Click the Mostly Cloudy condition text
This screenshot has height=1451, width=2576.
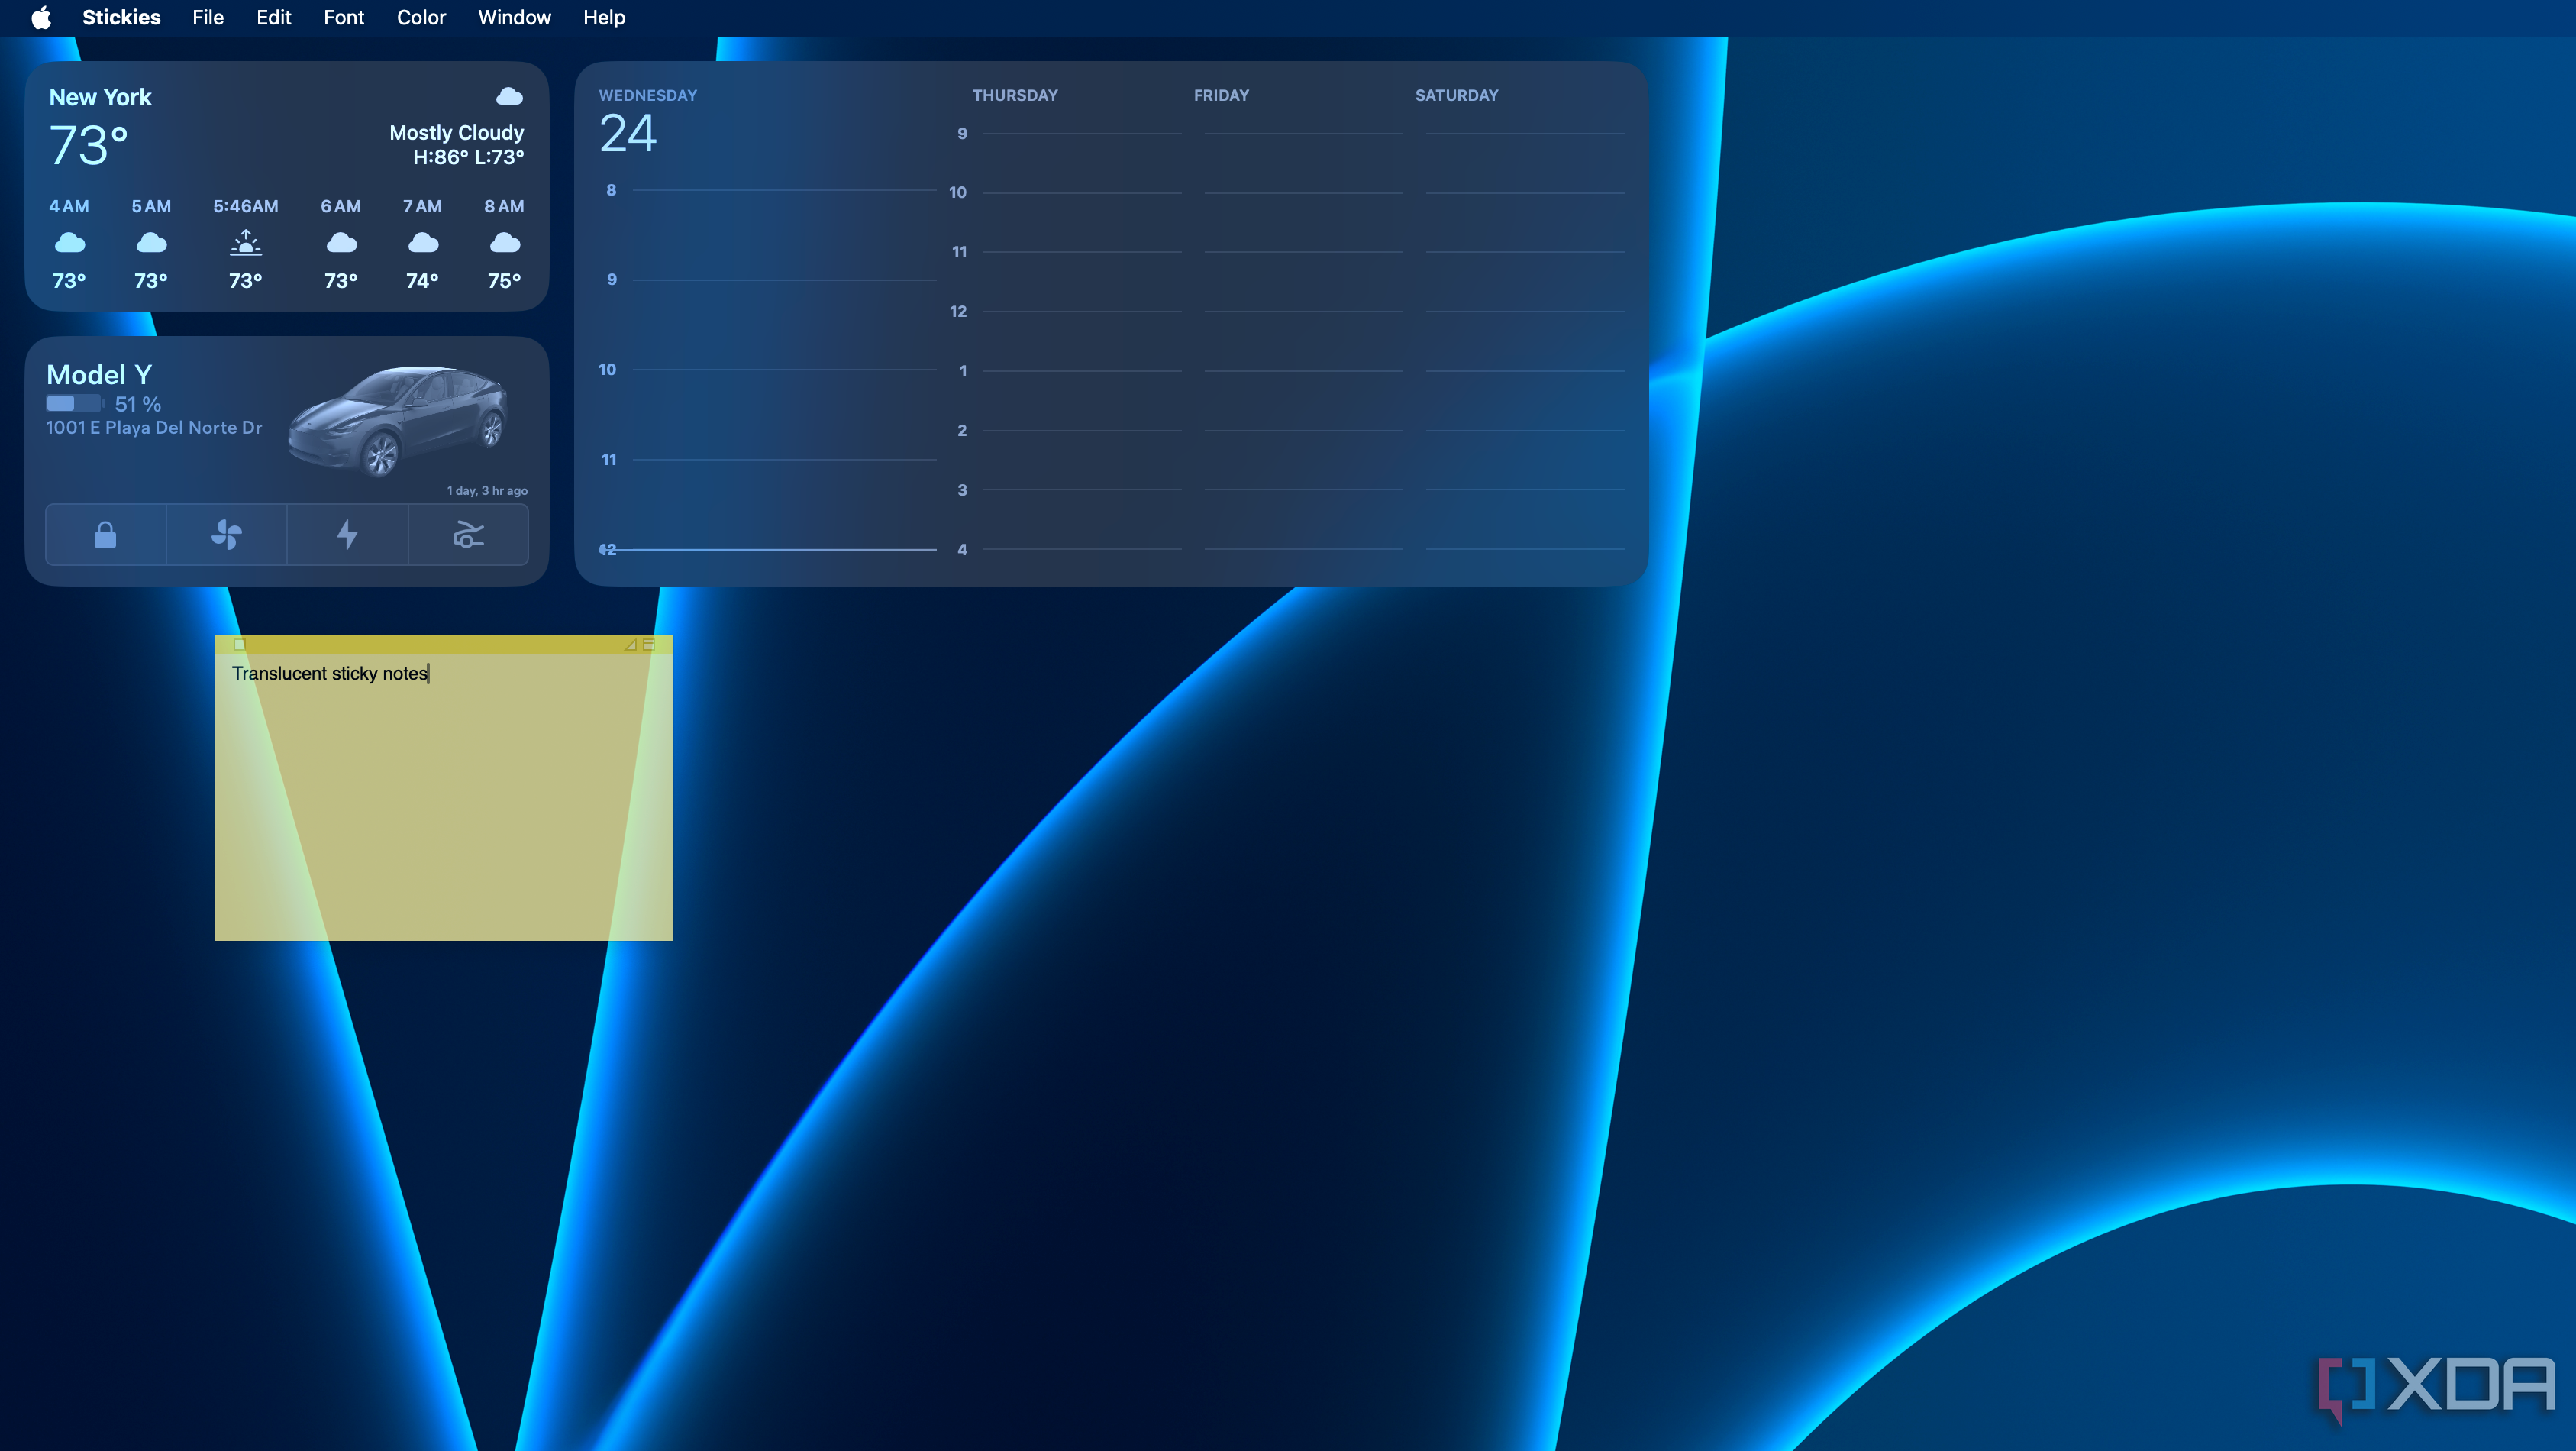(x=456, y=133)
